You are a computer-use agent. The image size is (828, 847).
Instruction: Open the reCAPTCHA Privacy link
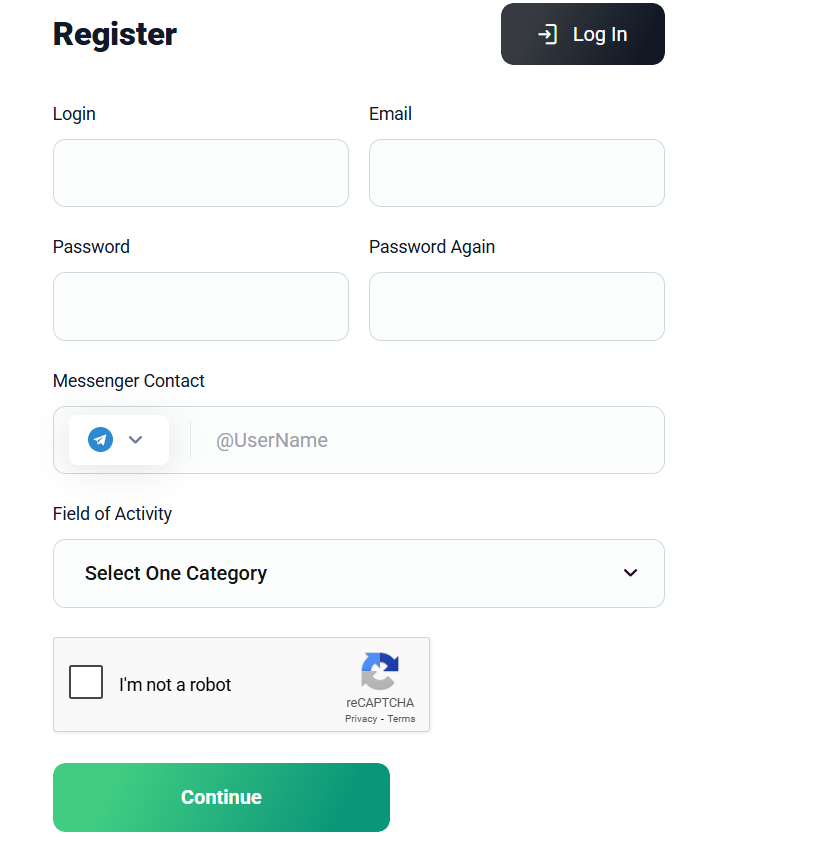tap(361, 719)
